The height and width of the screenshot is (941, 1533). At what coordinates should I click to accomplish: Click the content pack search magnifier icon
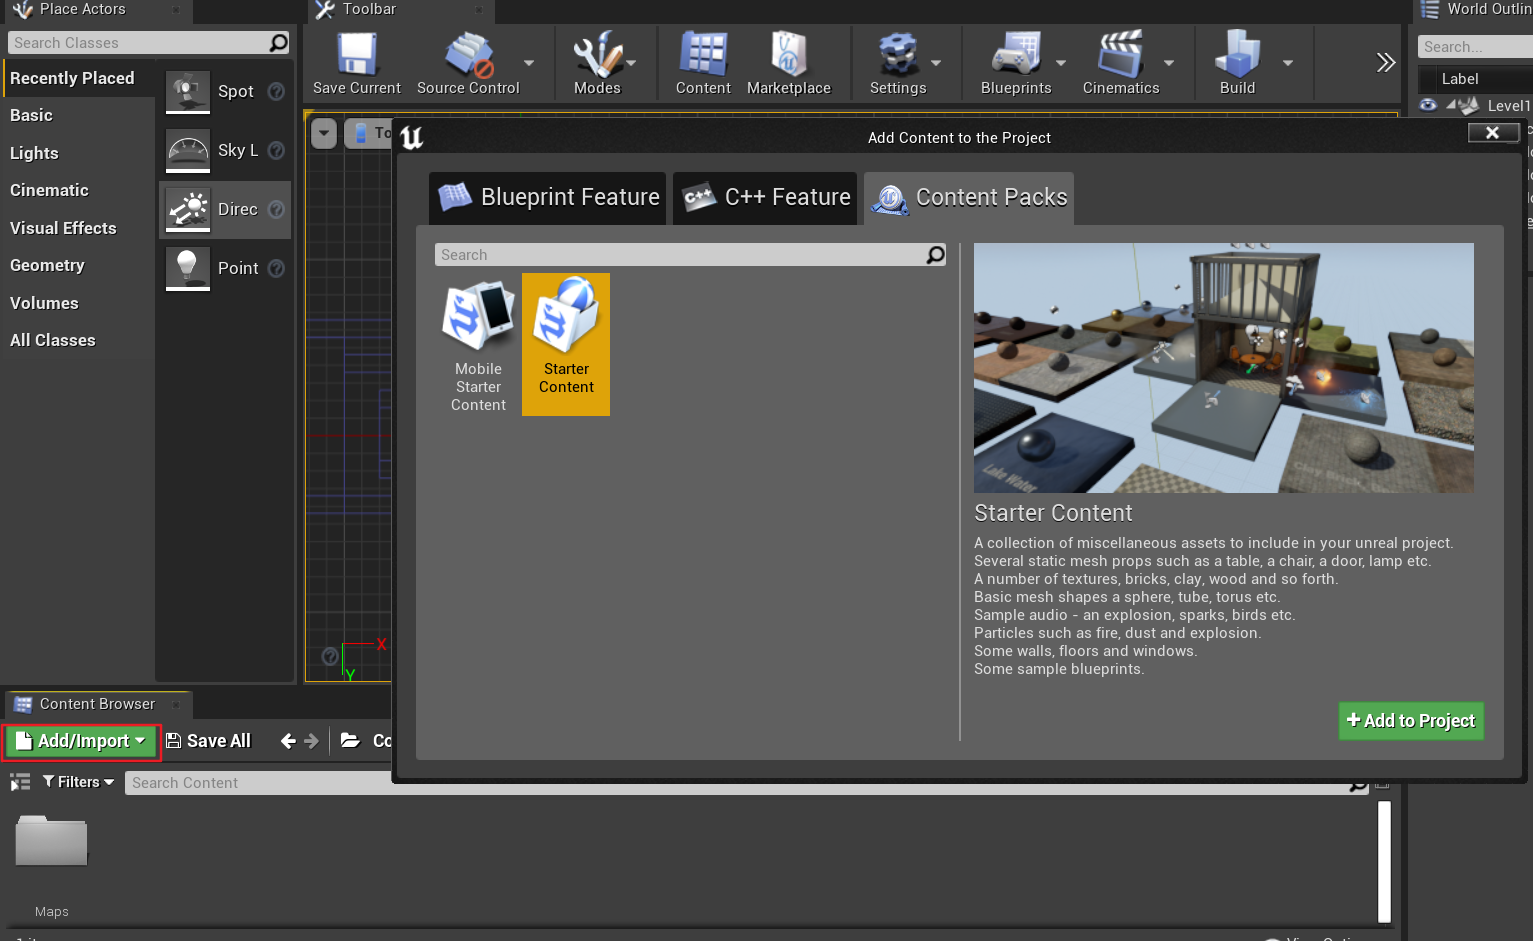coord(935,255)
